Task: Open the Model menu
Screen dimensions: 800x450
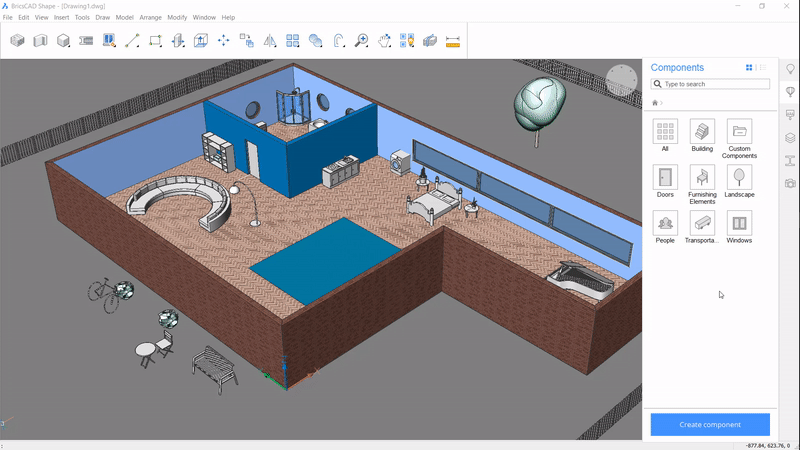Action: click(124, 17)
